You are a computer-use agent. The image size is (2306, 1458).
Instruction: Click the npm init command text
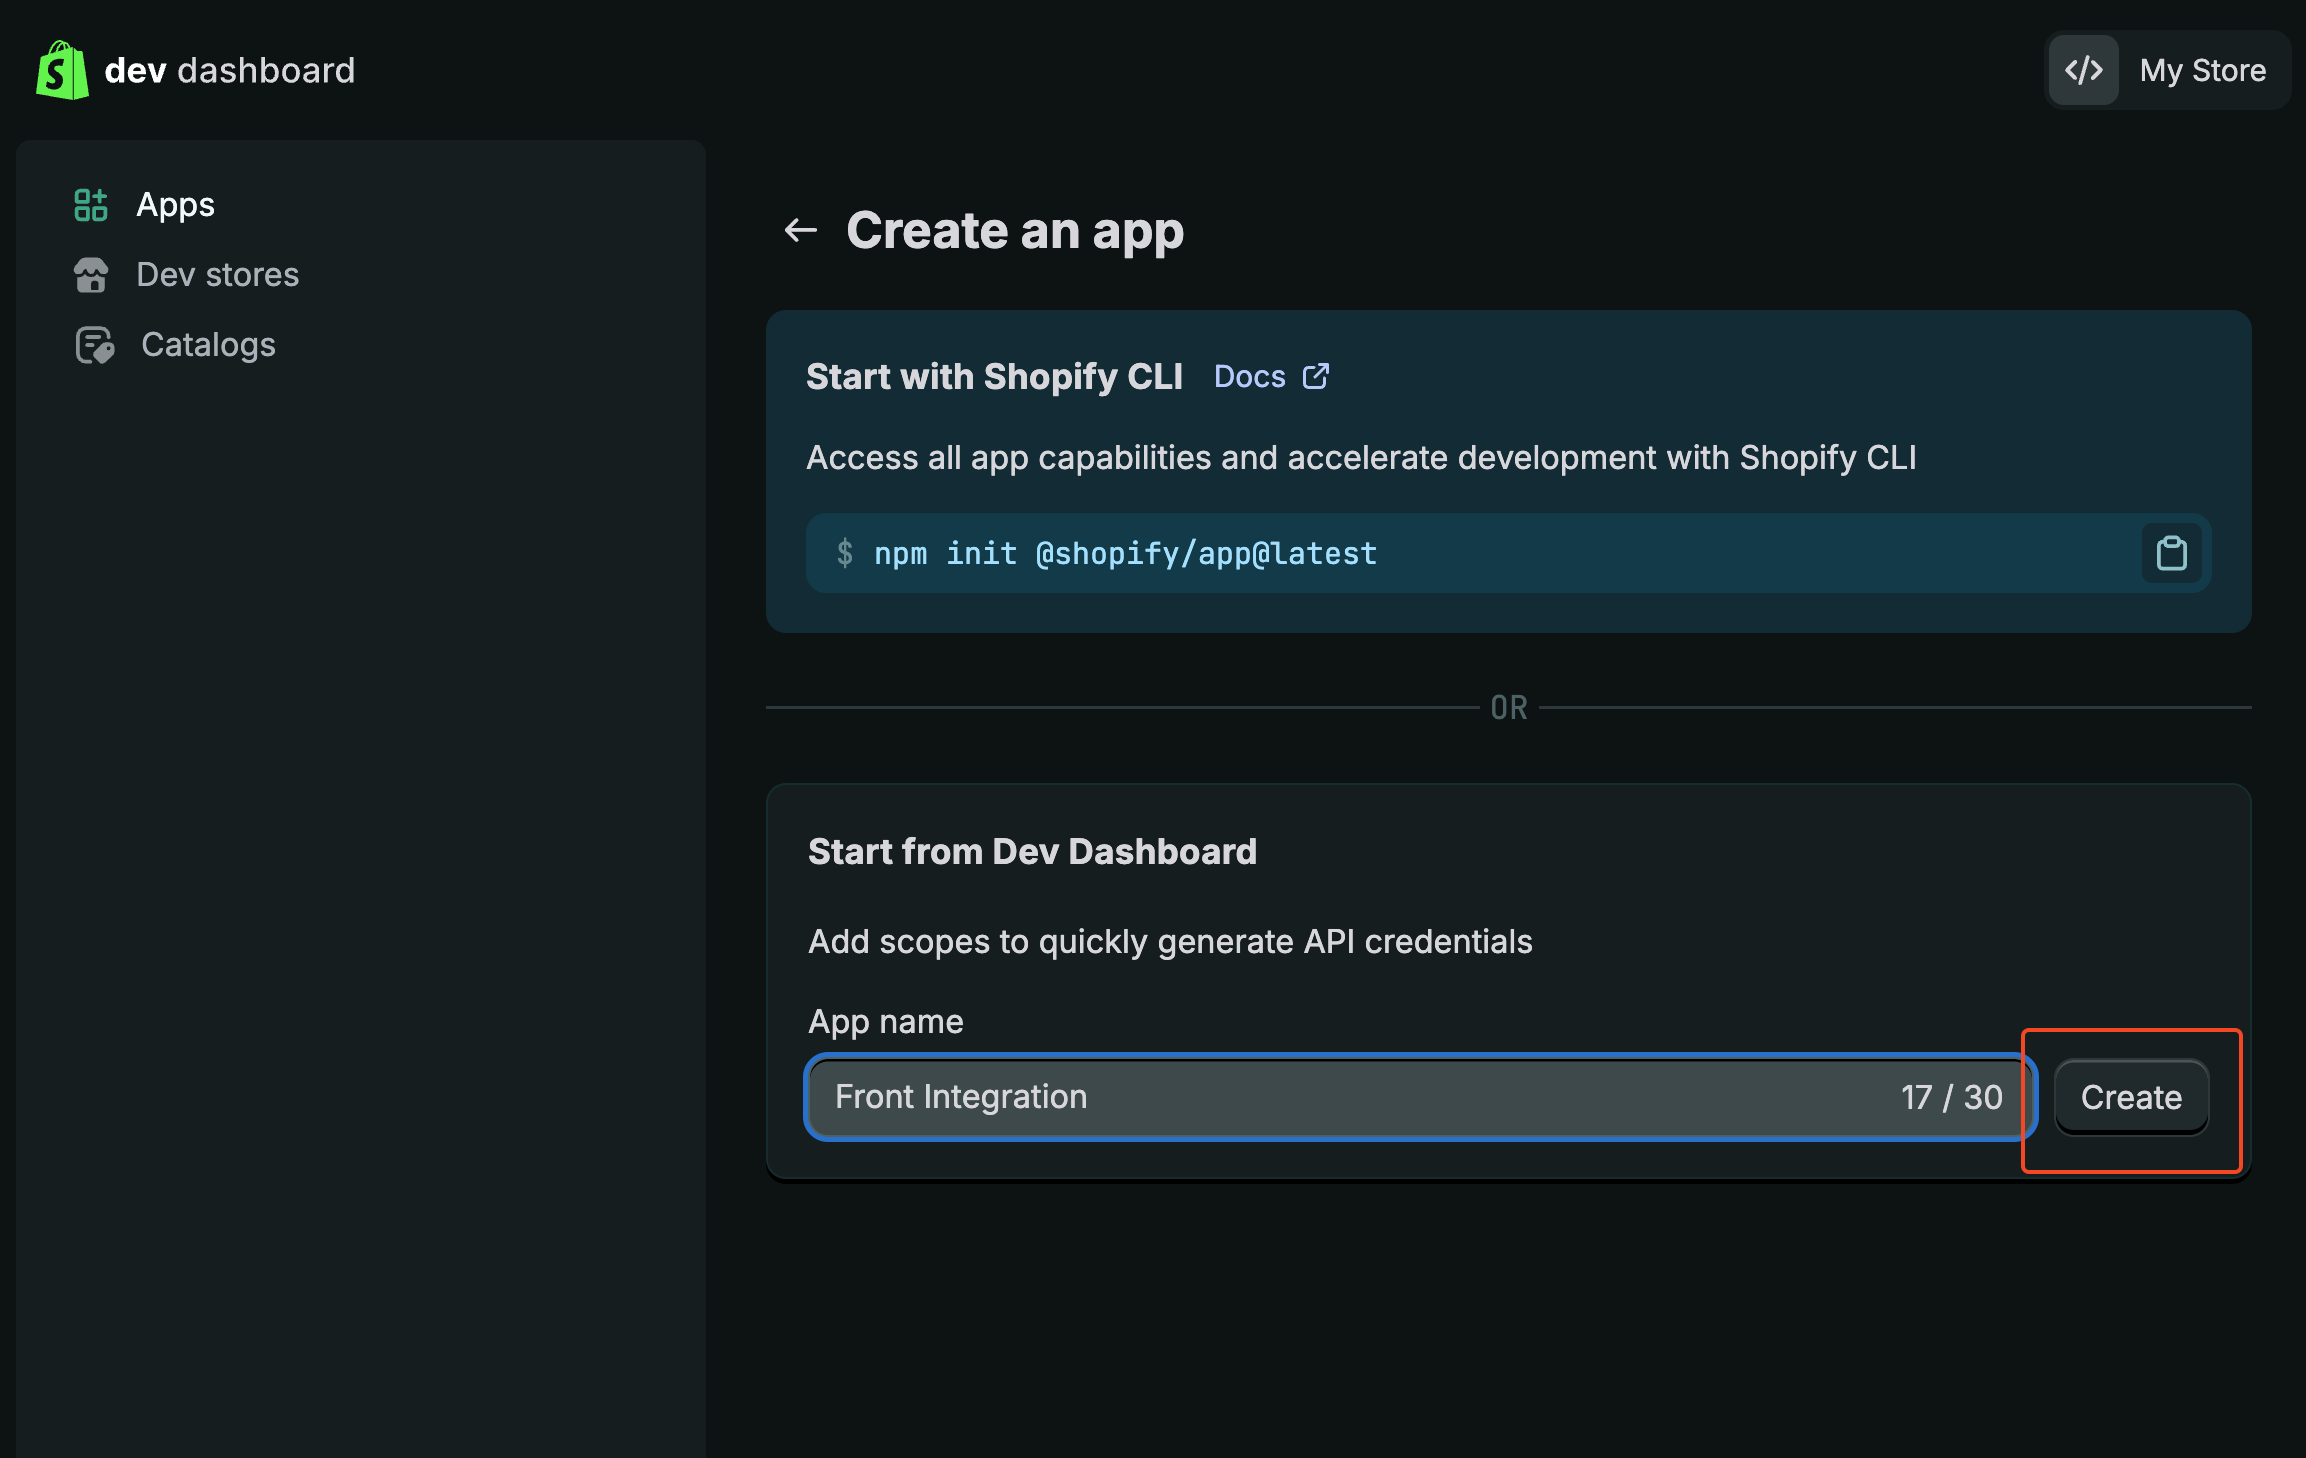point(1125,553)
